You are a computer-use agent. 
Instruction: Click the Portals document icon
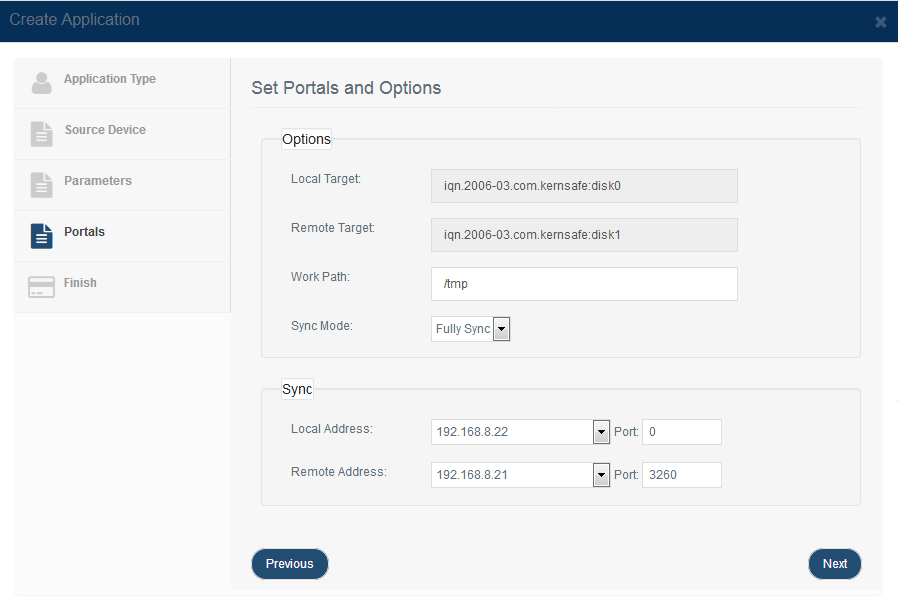pos(41,236)
